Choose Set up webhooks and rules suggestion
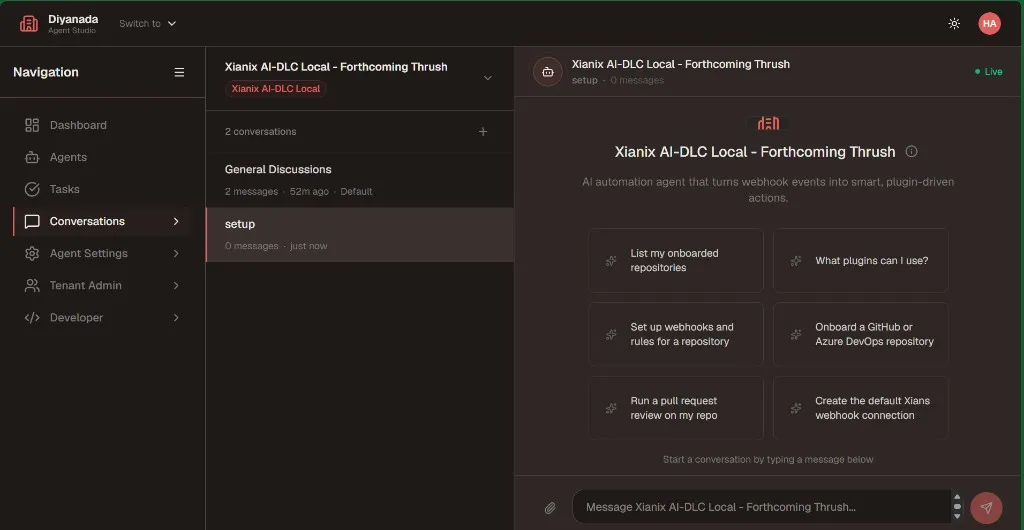Viewport: 1024px width, 530px height. [676, 334]
